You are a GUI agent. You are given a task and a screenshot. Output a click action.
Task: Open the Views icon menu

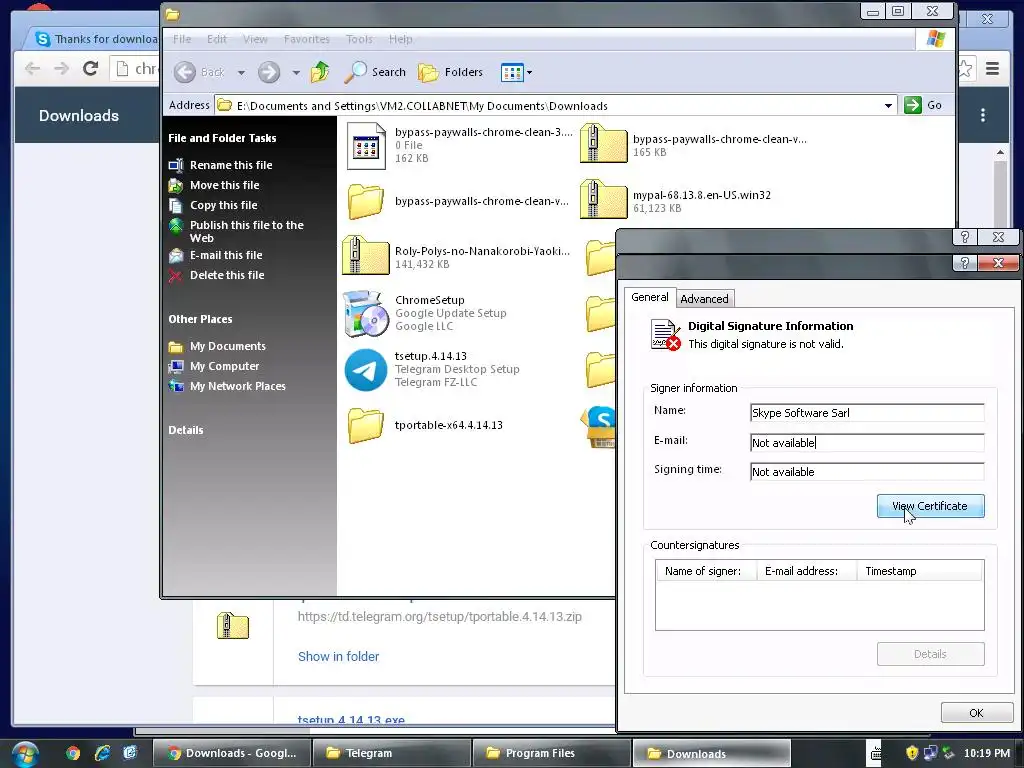pyautogui.click(x=516, y=72)
